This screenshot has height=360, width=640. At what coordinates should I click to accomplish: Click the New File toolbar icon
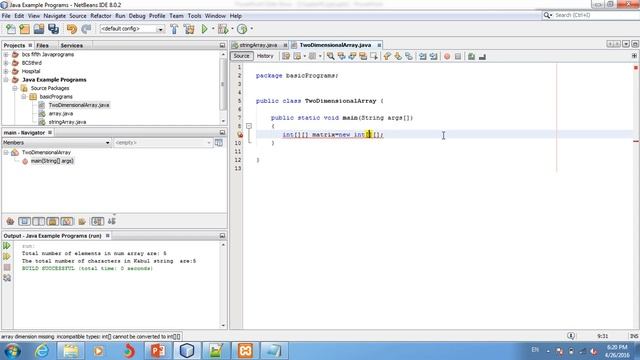(11, 29)
